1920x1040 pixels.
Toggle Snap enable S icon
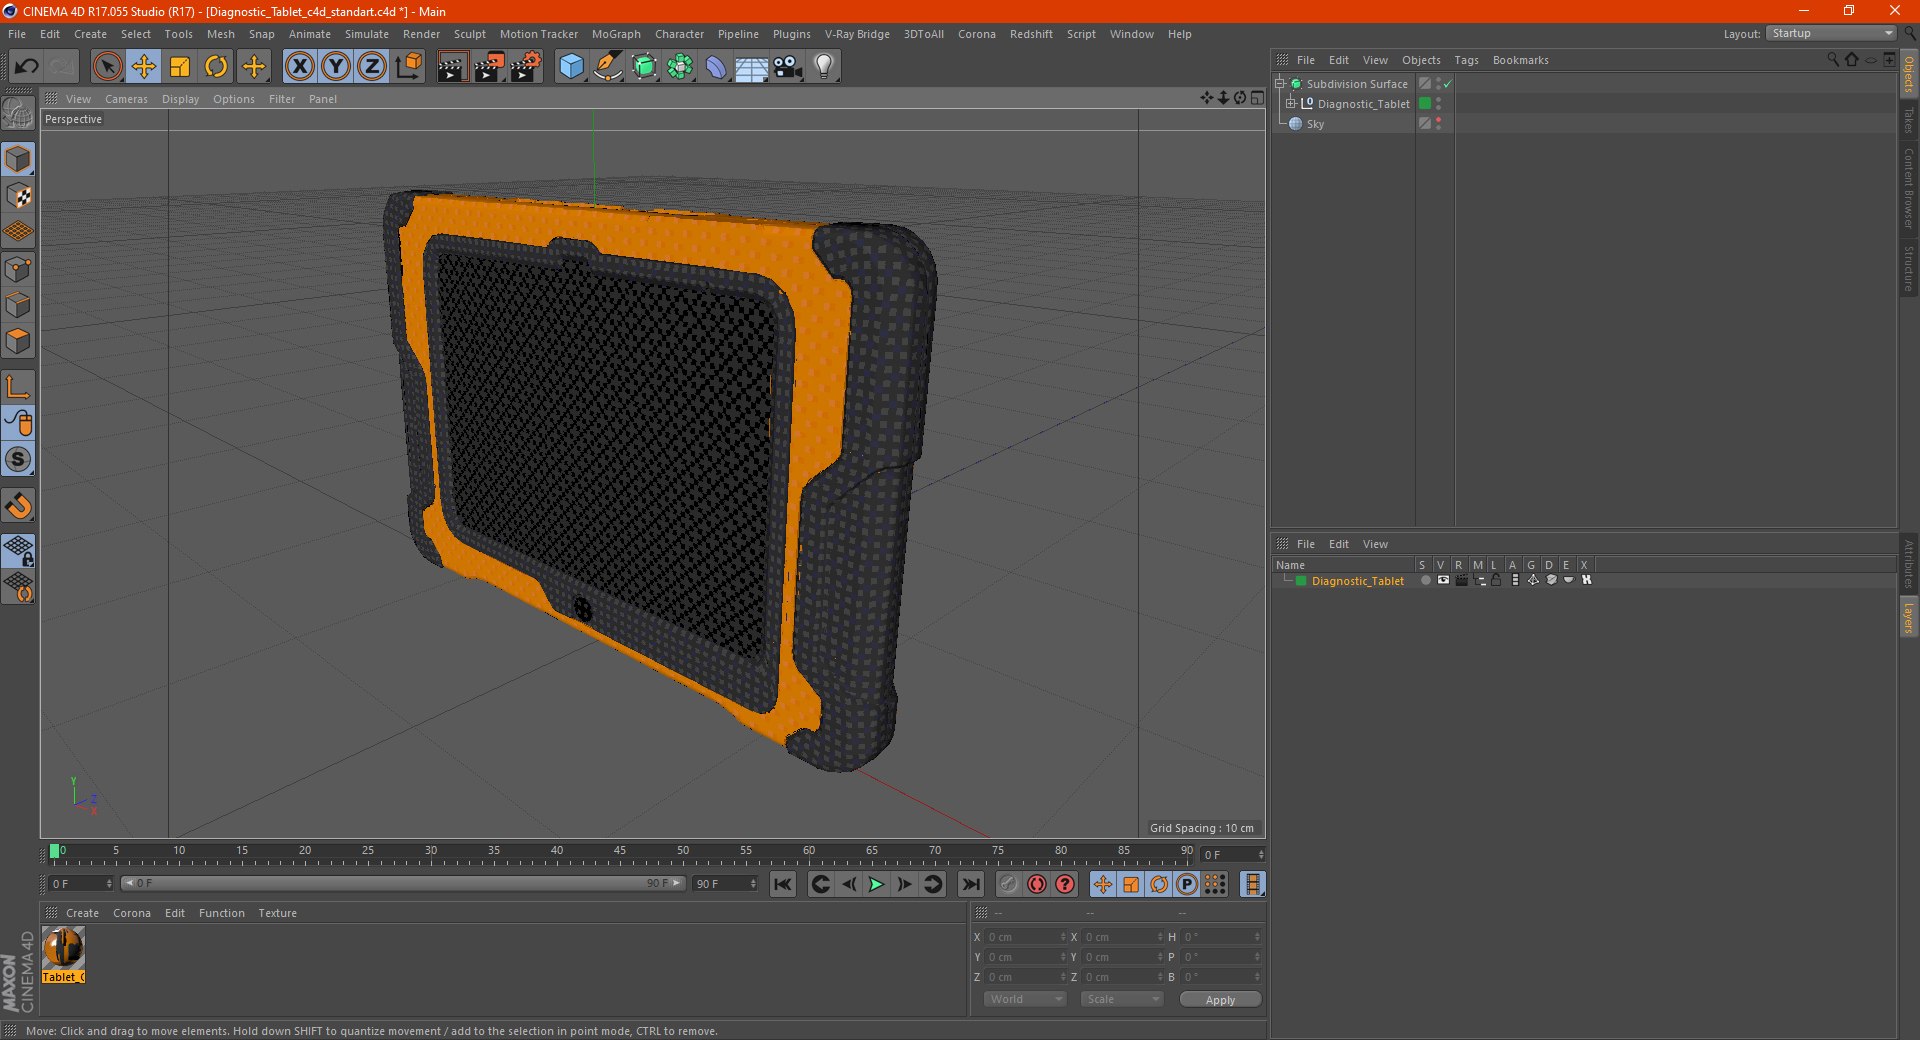18,460
